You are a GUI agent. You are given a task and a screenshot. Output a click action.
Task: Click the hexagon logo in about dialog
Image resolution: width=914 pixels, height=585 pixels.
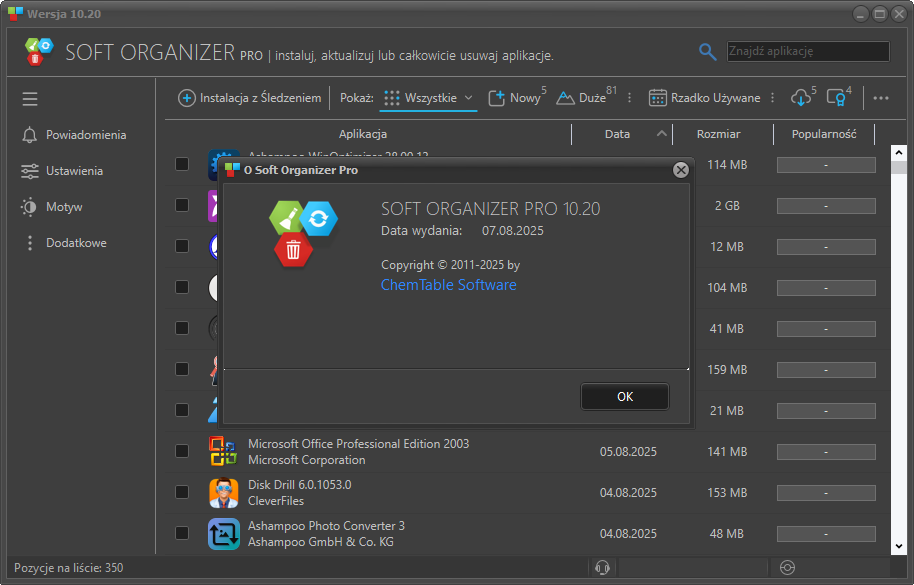pos(303,234)
